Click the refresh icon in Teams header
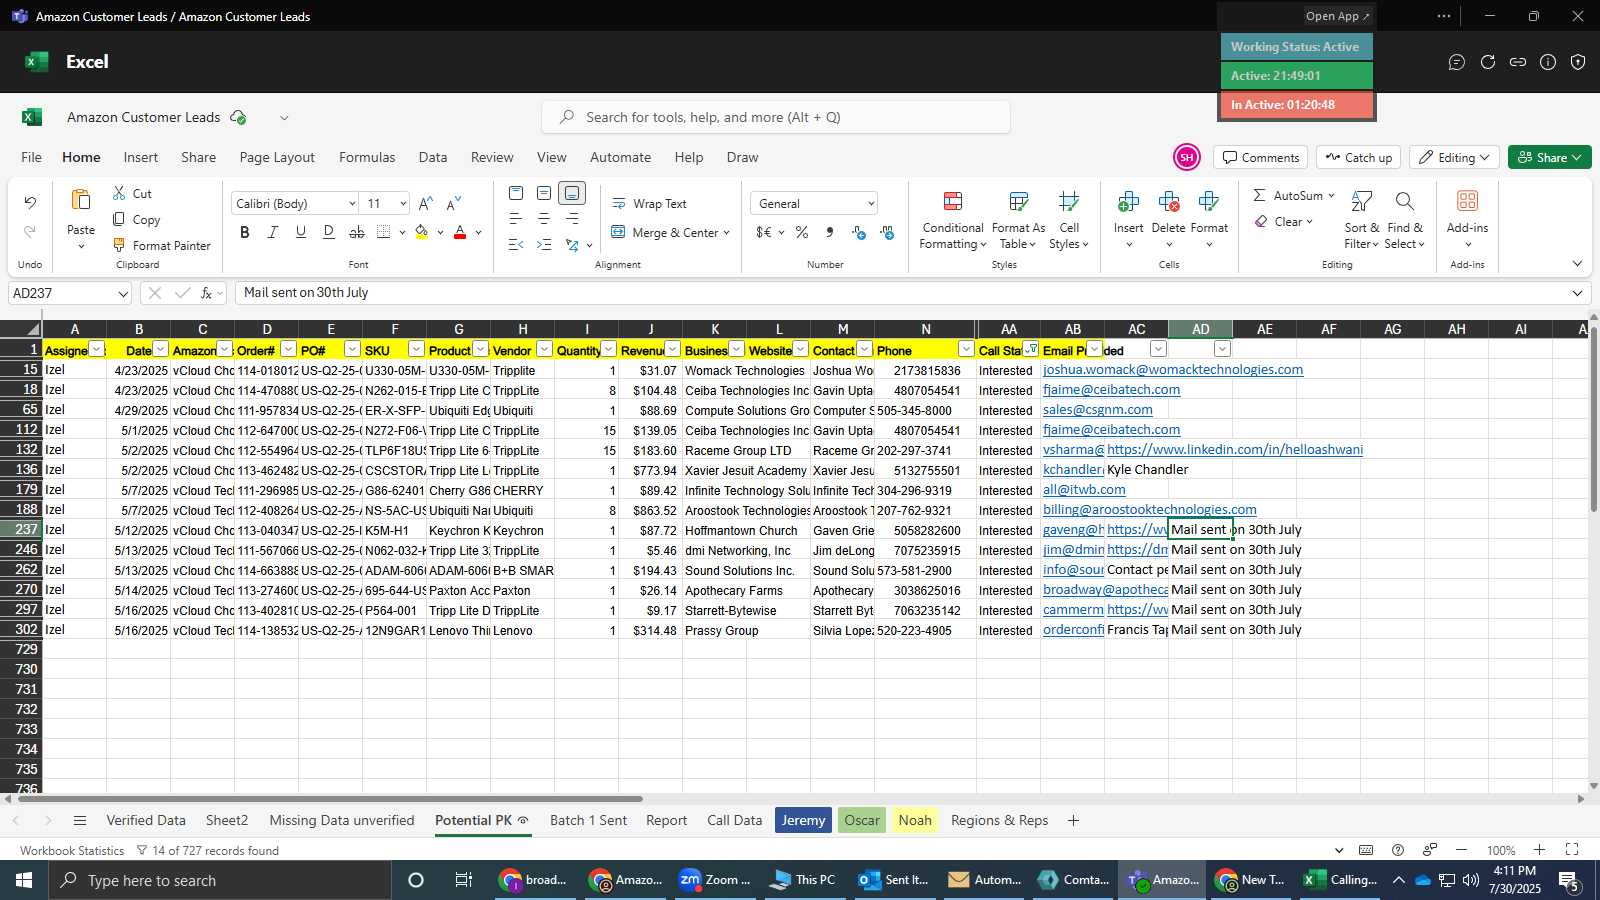The image size is (1600, 900). point(1488,62)
